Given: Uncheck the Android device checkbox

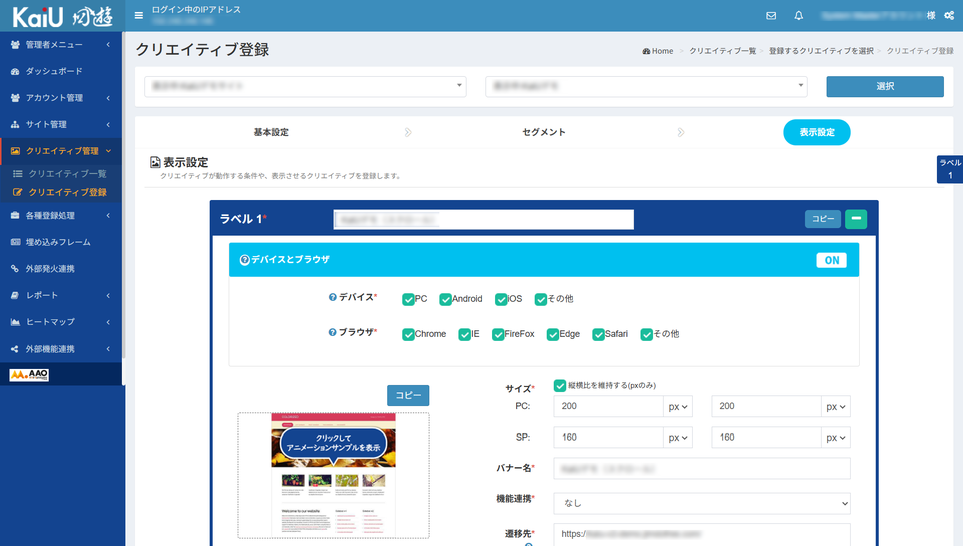Looking at the screenshot, I should coord(445,299).
